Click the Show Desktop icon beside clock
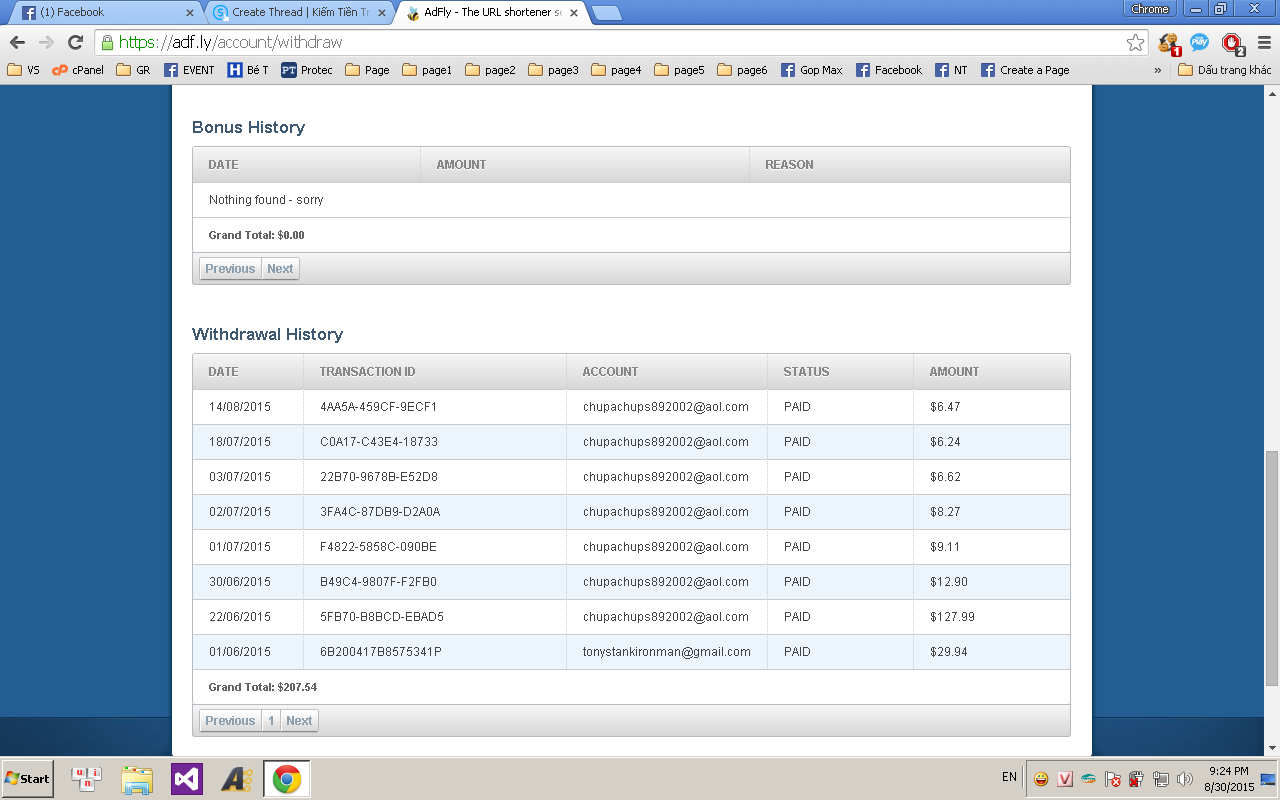1280x800 pixels. 1268,779
